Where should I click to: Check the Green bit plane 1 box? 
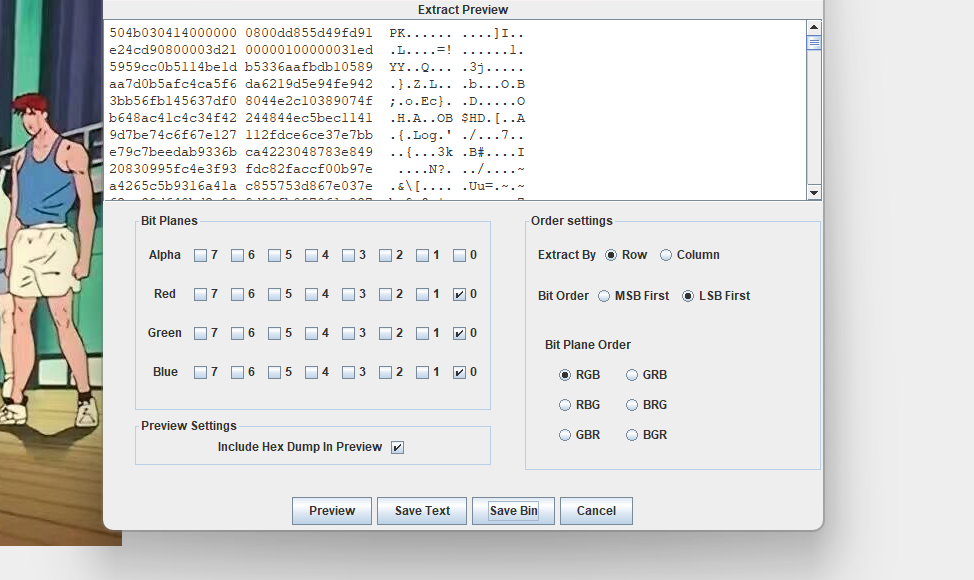[422, 333]
